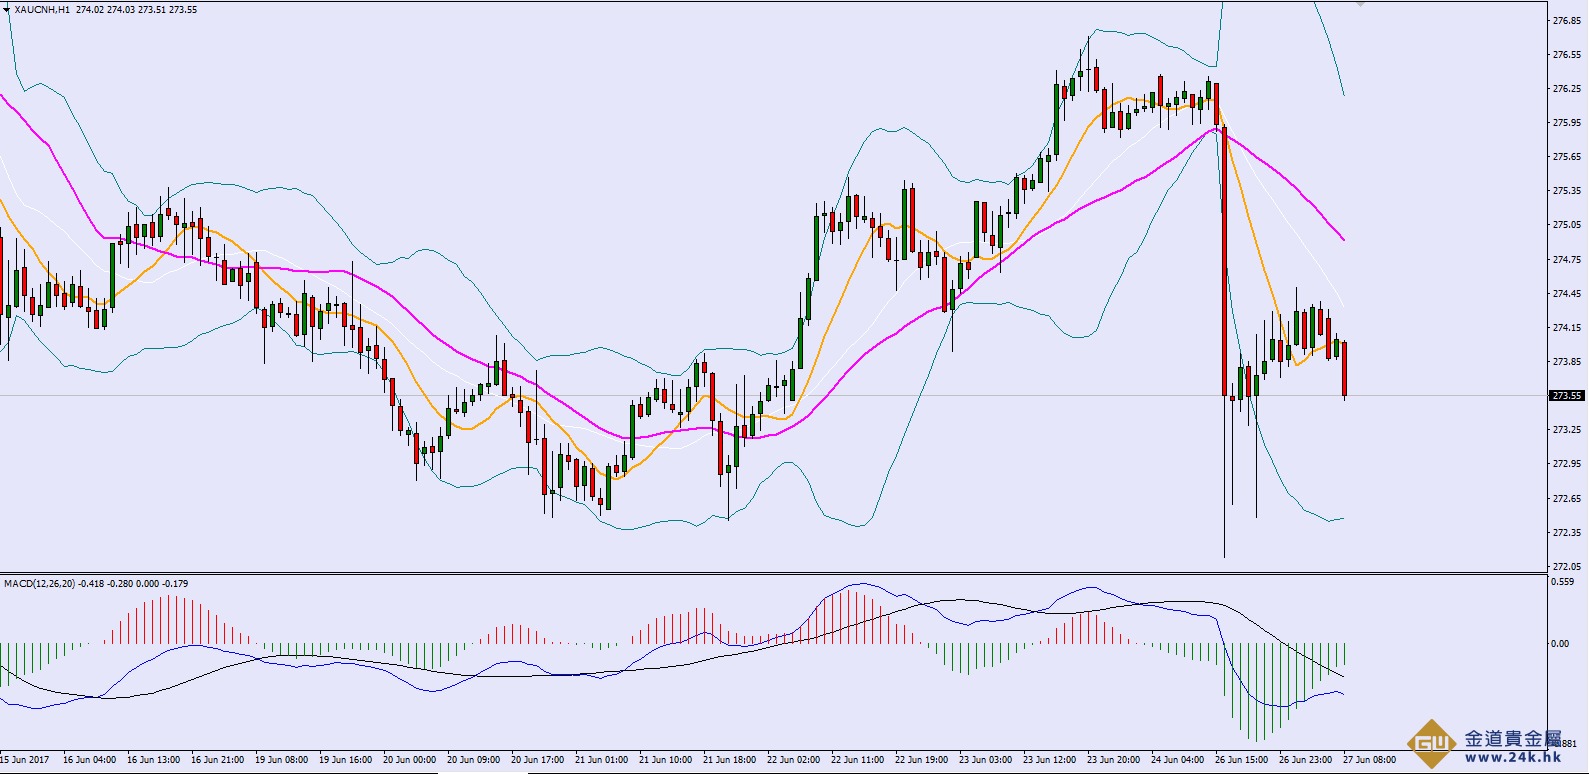Click the MACD scale value 0.559
Image resolution: width=1589 pixels, height=774 pixels.
point(1561,581)
